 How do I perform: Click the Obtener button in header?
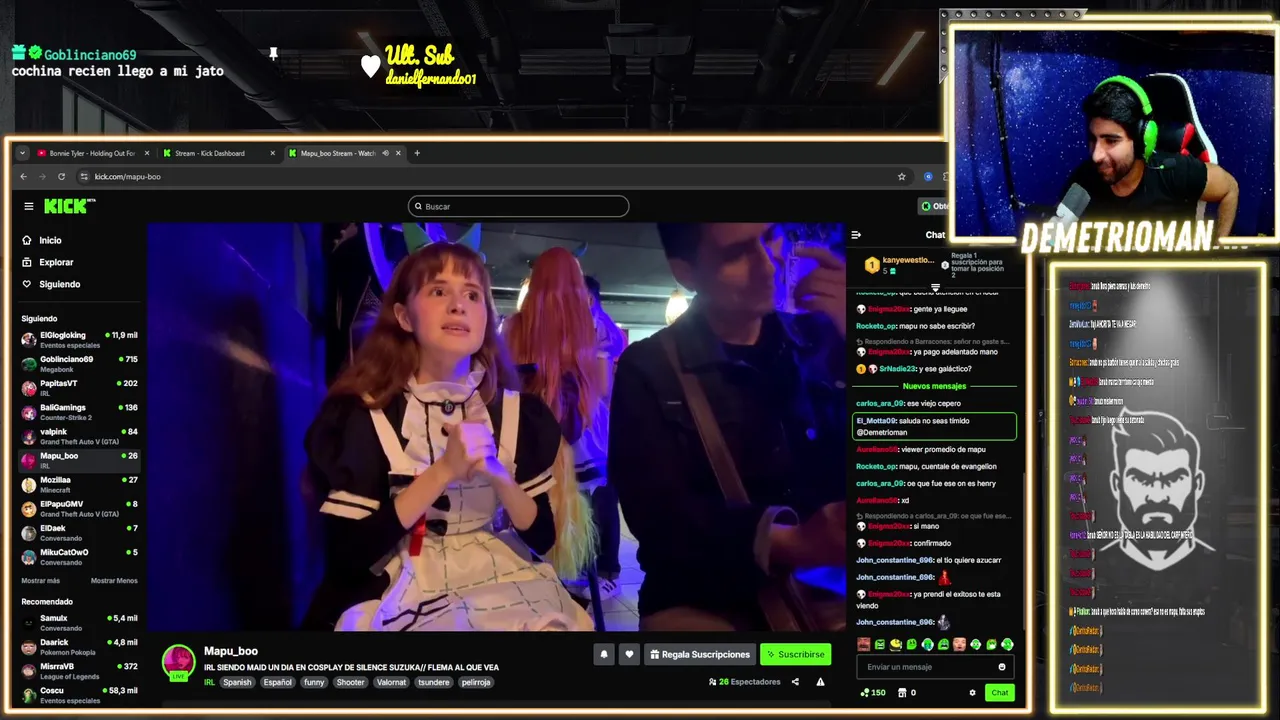pos(933,206)
